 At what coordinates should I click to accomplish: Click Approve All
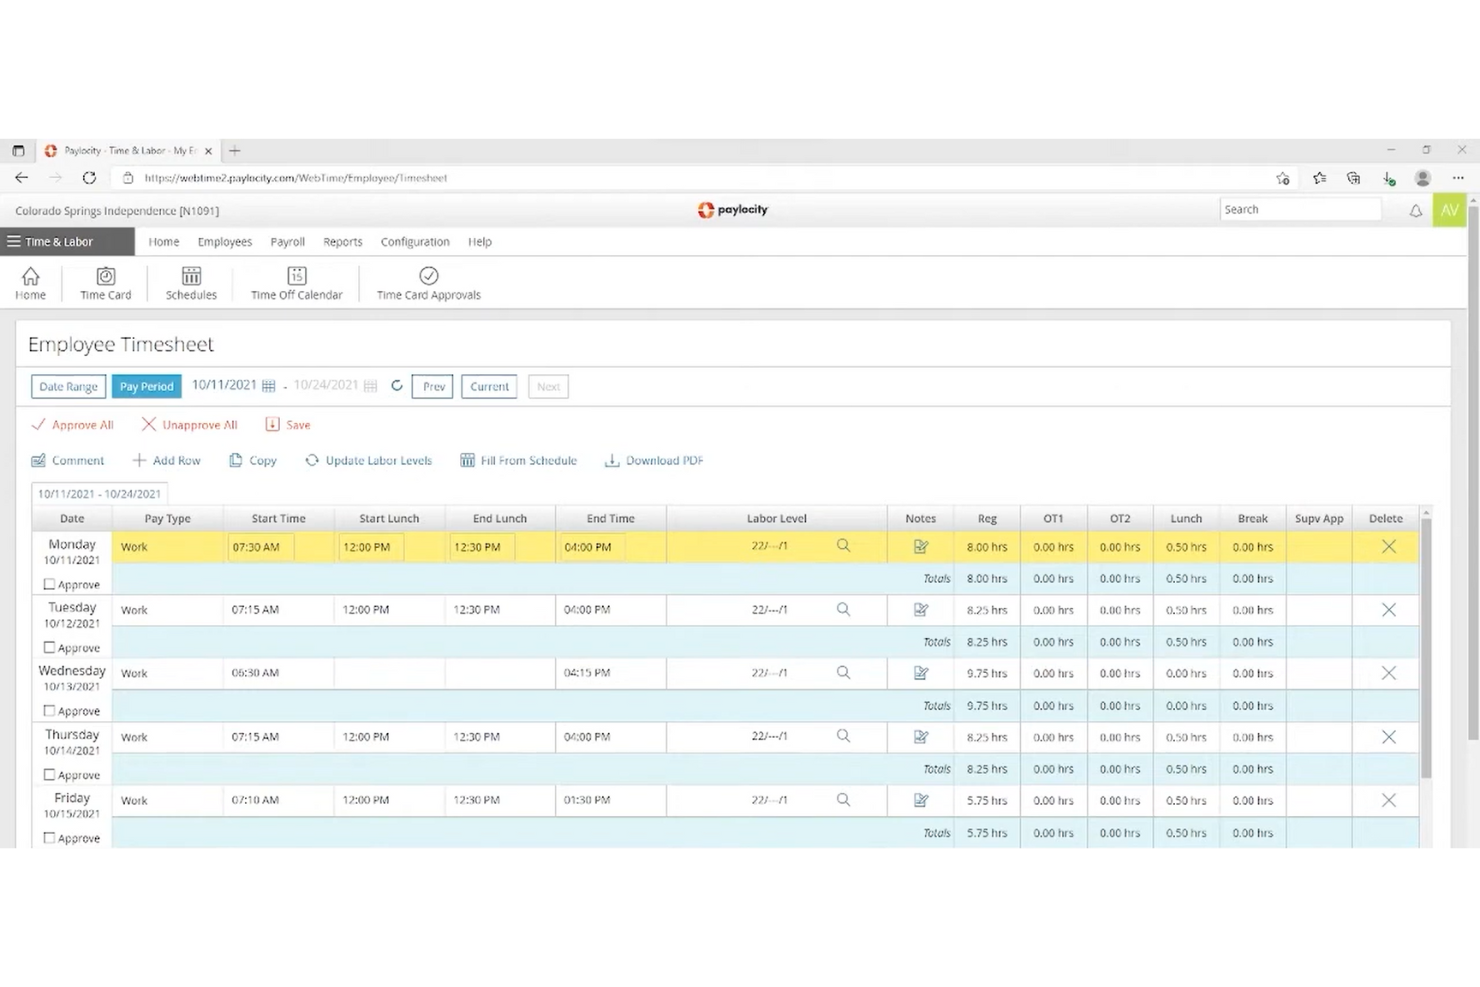[72, 425]
